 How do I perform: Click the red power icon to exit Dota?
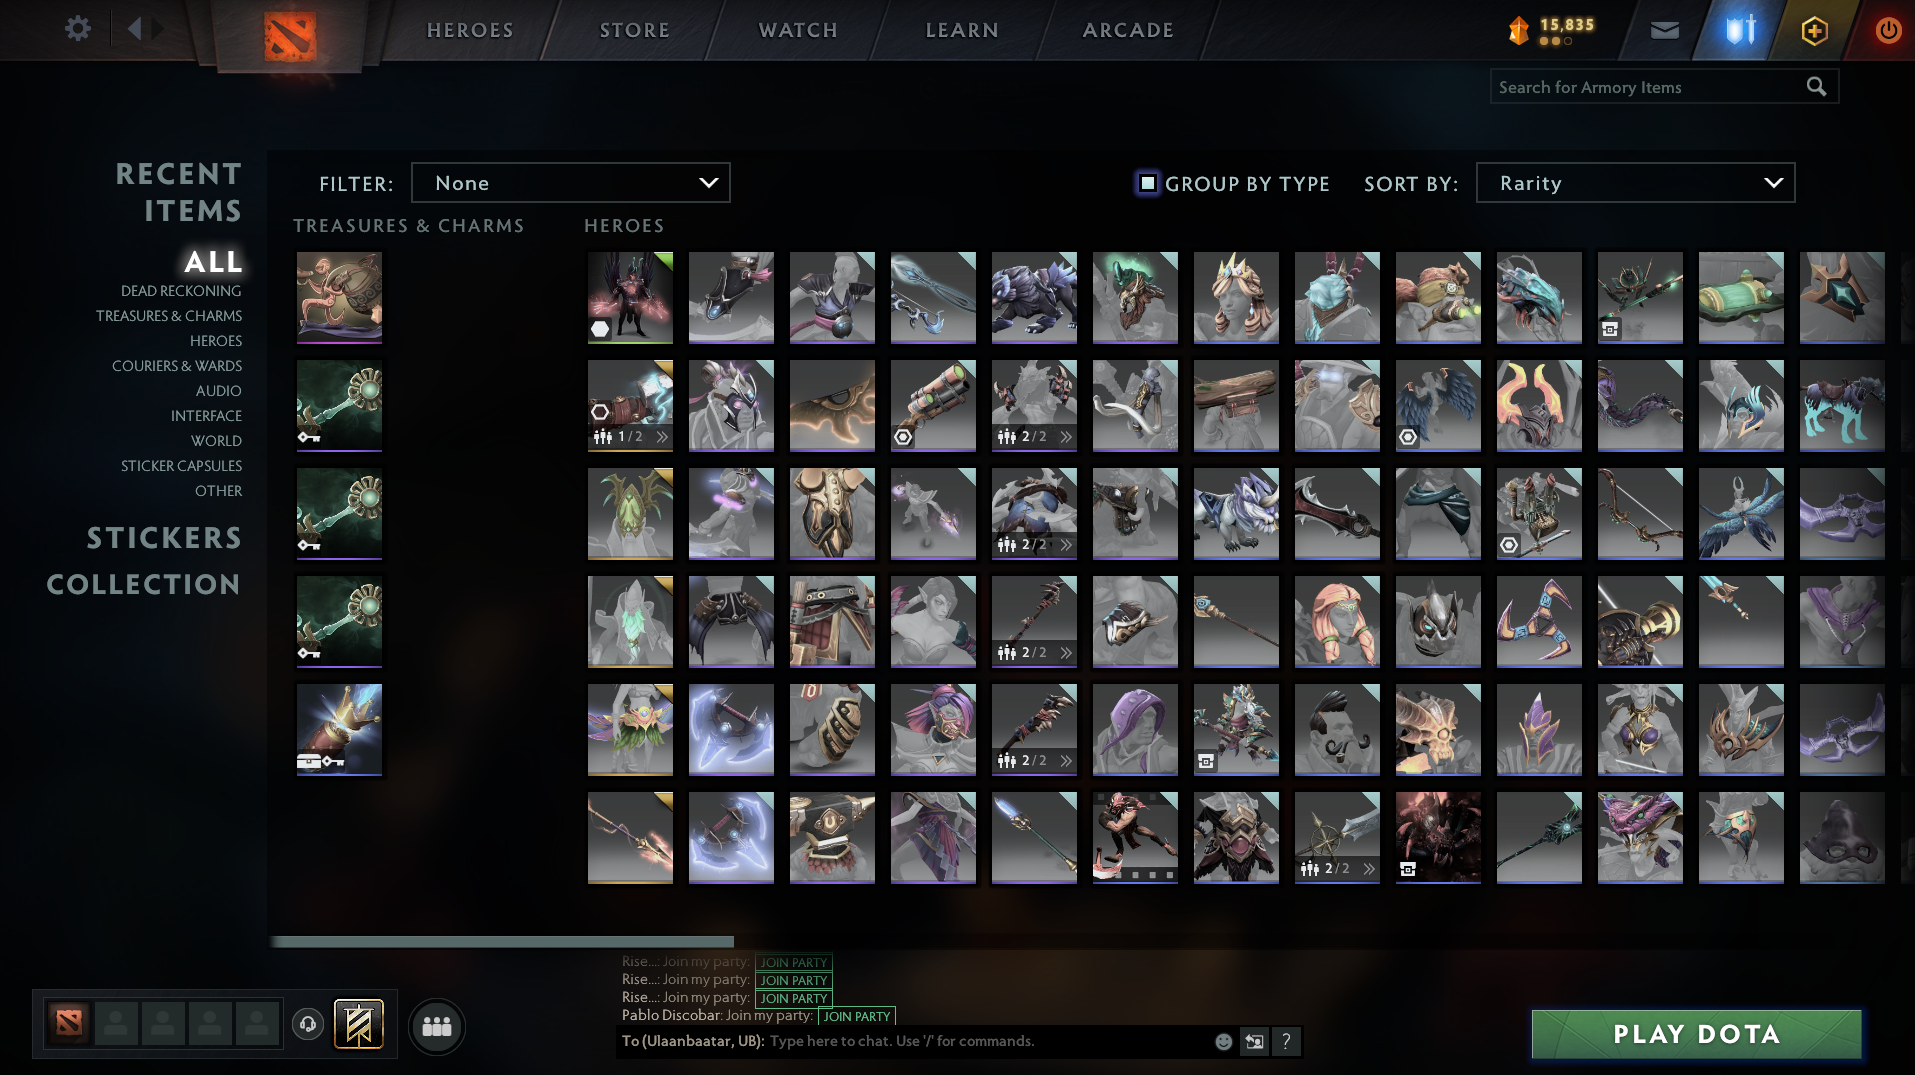pos(1887,30)
